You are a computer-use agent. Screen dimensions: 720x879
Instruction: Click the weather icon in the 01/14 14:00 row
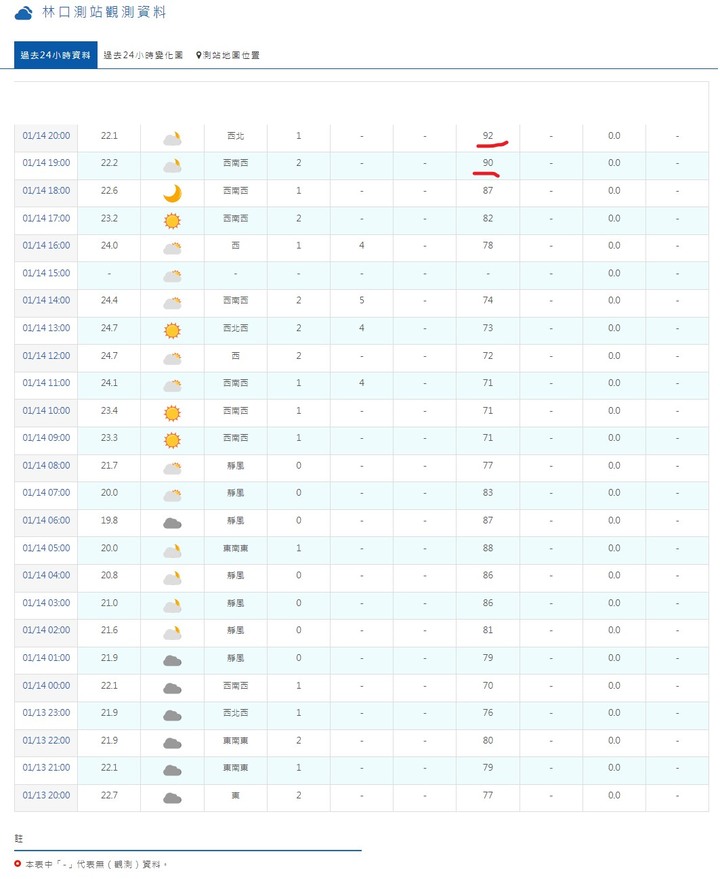click(172, 303)
